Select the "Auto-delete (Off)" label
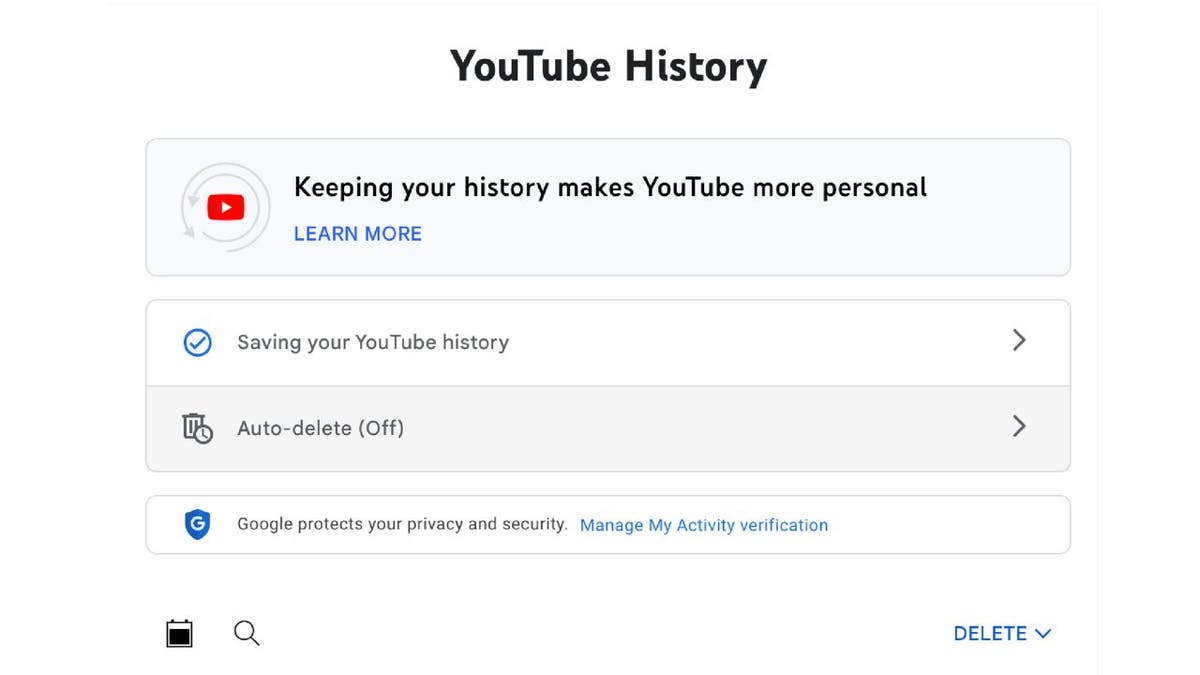 tap(320, 428)
